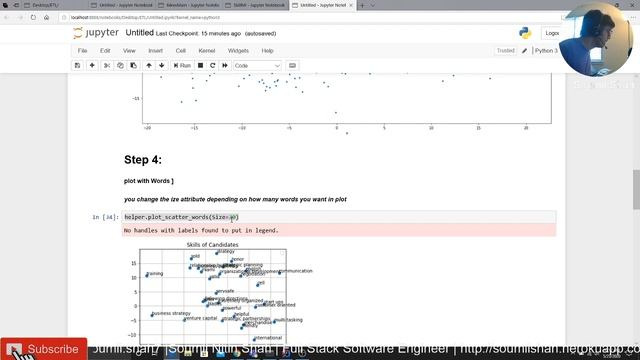
Task: Go back in browser history
Action: [x=6, y=18]
